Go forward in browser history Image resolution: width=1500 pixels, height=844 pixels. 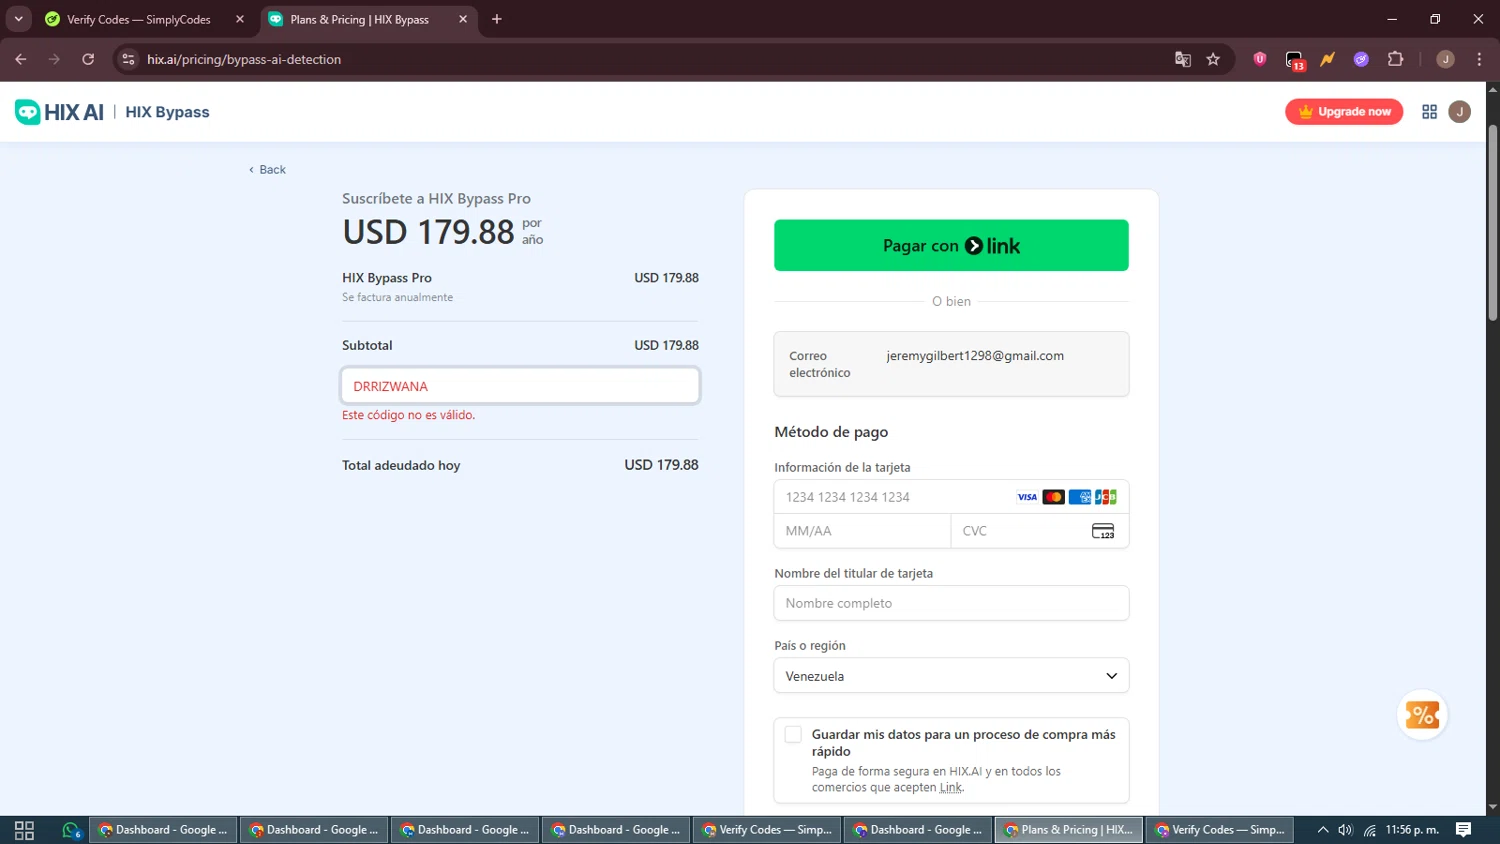(x=54, y=59)
